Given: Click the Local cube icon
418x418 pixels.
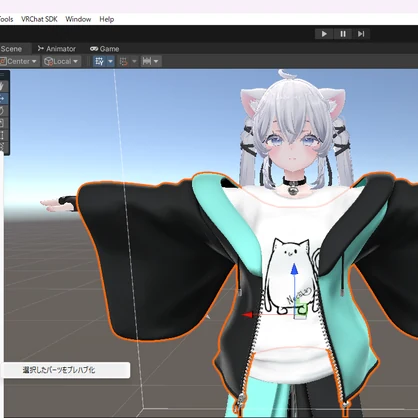Looking at the screenshot, I should pyautogui.click(x=49, y=61).
